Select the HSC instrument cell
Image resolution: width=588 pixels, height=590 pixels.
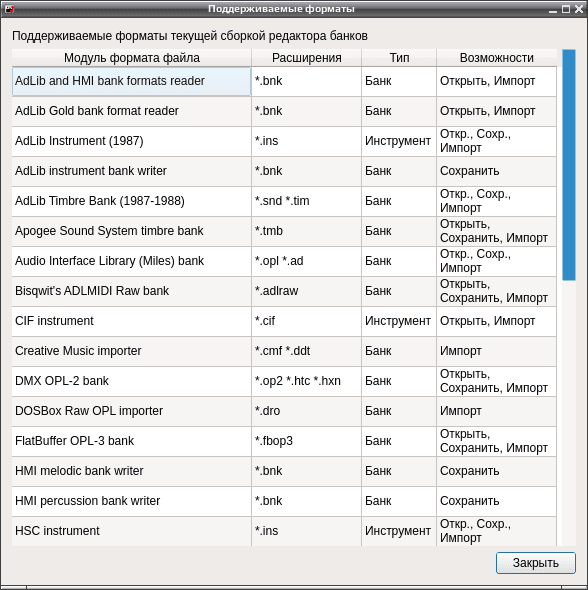[132, 531]
